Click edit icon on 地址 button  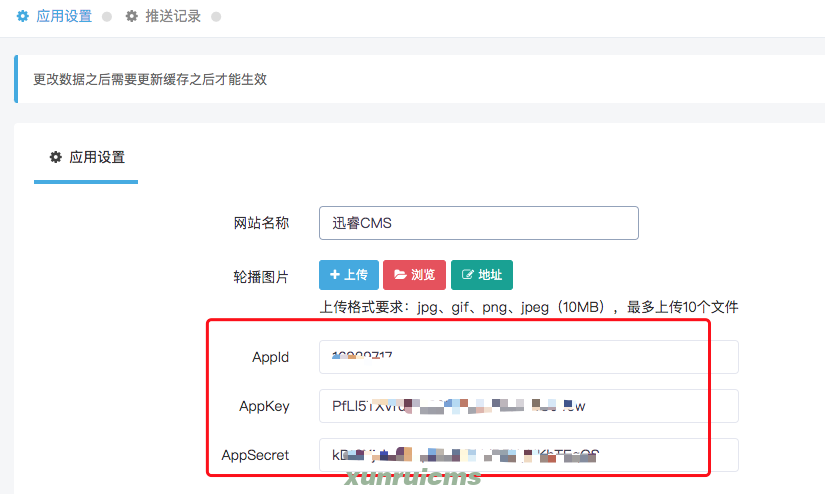467,274
